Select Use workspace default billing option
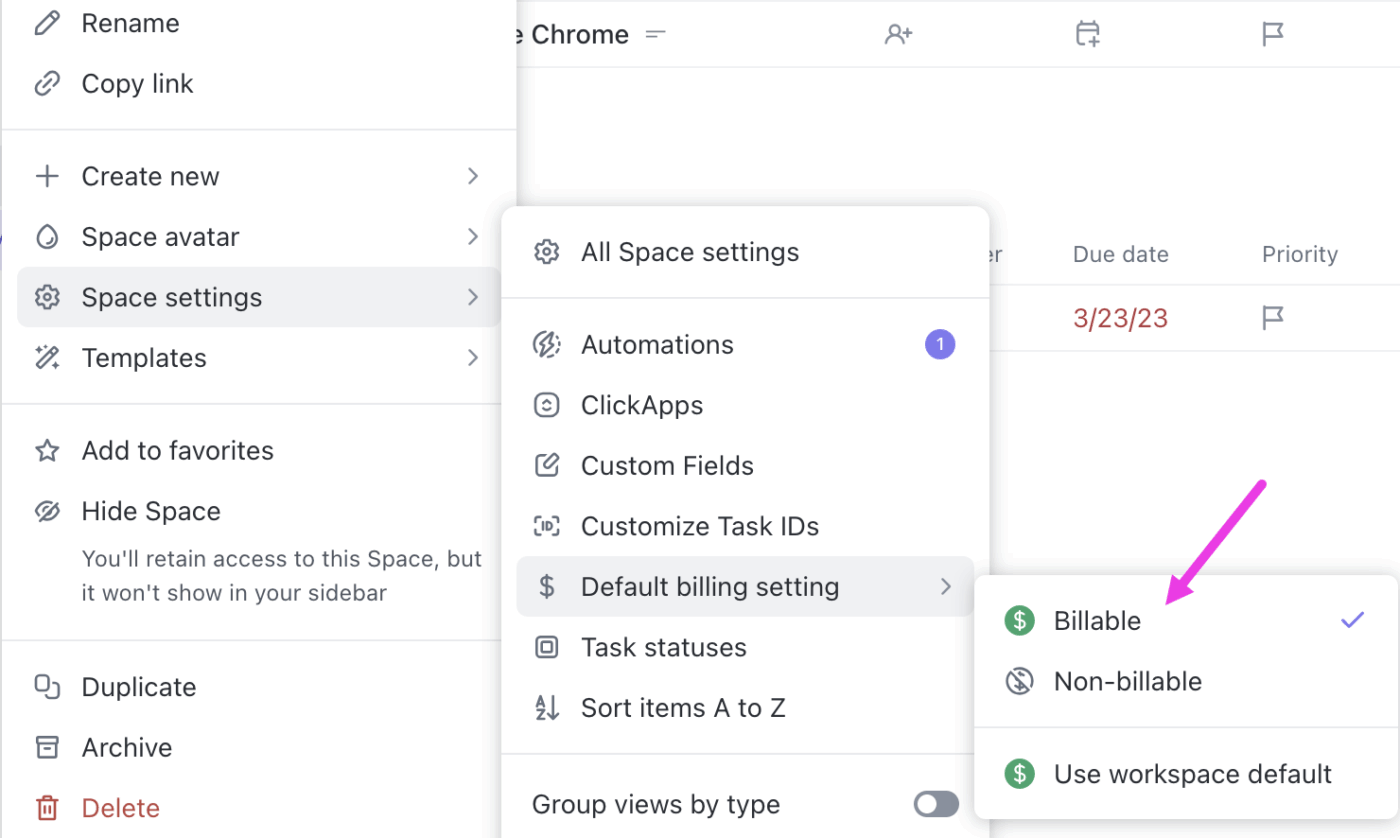 [1192, 773]
